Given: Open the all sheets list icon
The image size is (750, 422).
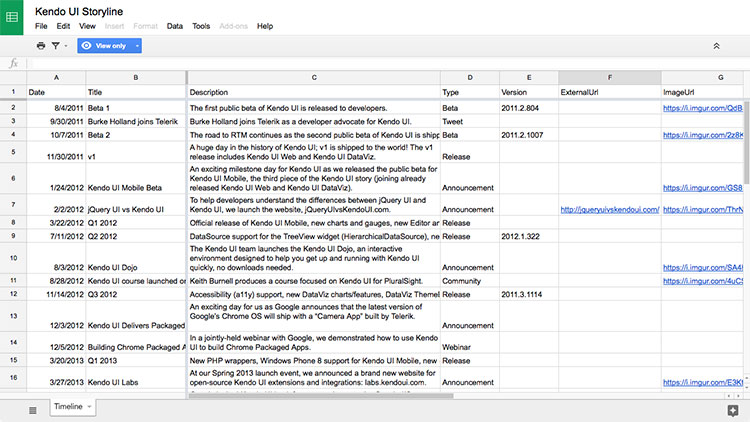Looking at the screenshot, I should click(33, 410).
